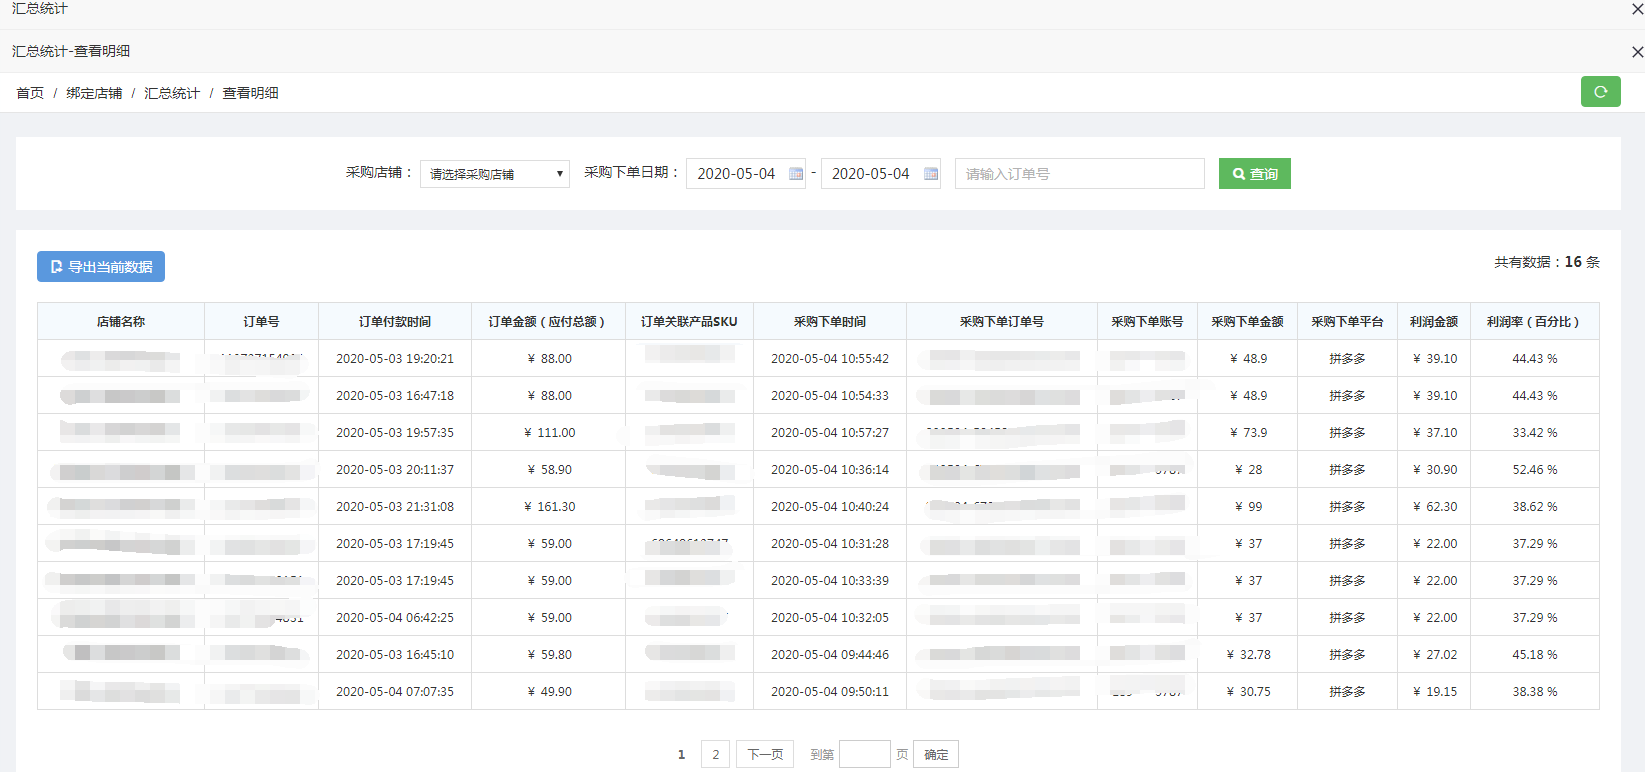The image size is (1645, 772).
Task: Click 采购下单账号 column header
Action: [x=1148, y=322]
